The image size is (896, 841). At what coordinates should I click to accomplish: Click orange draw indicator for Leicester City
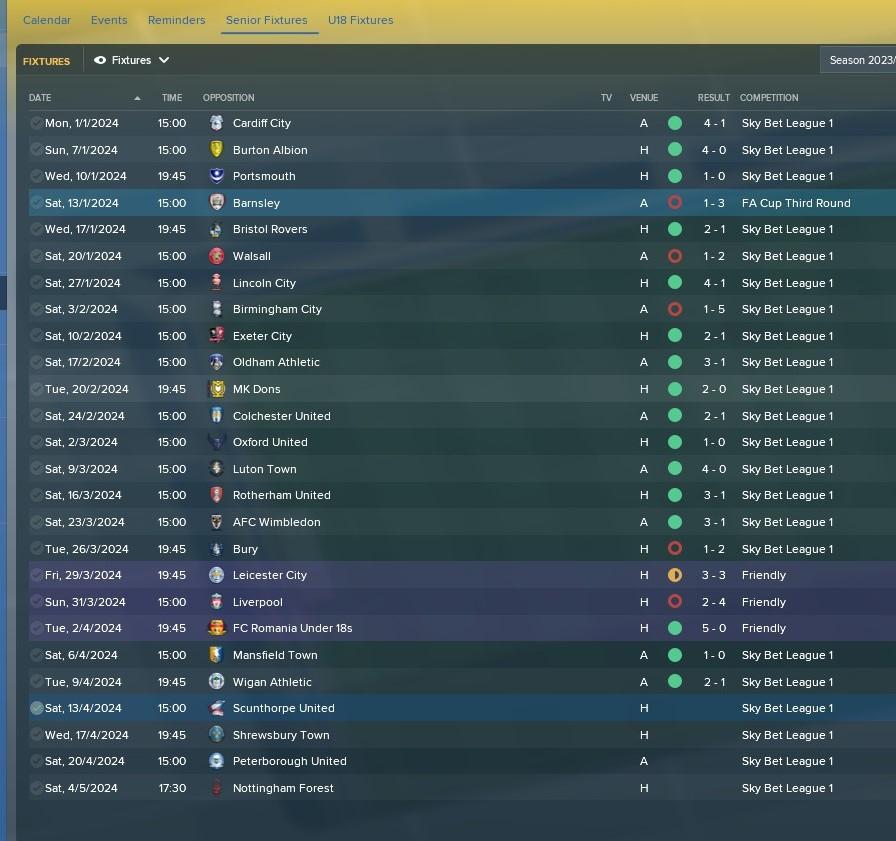tap(675, 575)
